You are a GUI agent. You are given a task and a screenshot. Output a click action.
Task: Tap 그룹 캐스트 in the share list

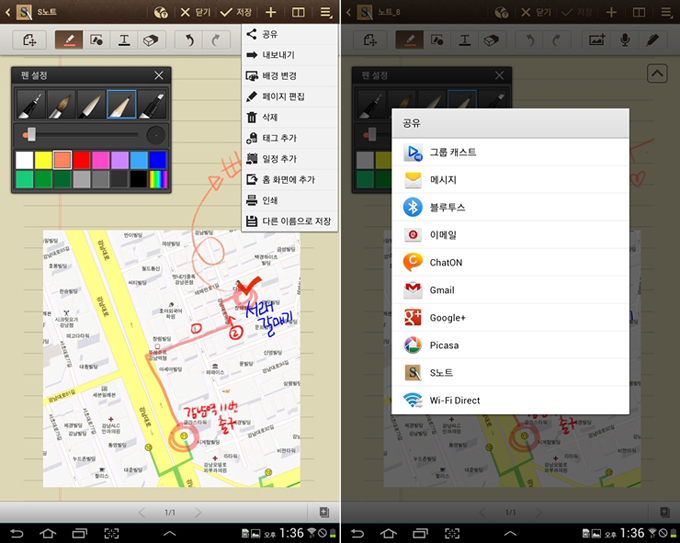click(452, 152)
